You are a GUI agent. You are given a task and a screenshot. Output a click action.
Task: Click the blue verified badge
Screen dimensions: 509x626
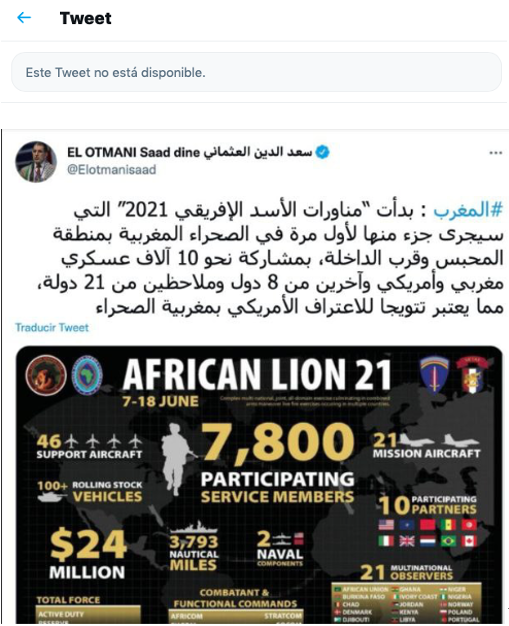[x=323, y=152]
